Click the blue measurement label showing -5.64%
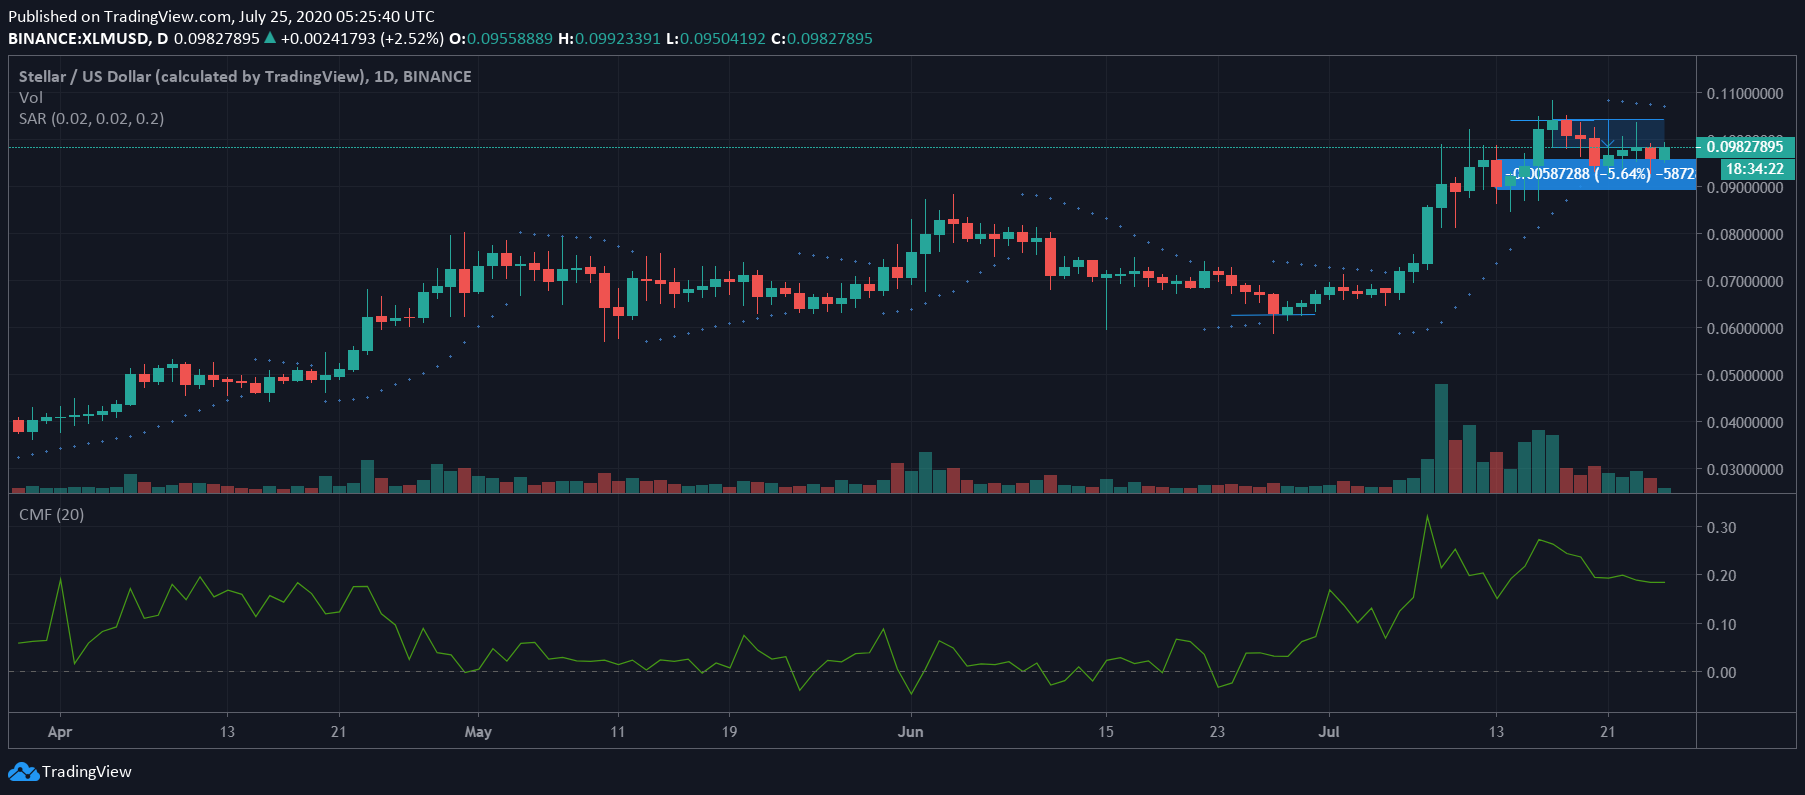Viewport: 1805px width, 795px height. coord(1598,174)
